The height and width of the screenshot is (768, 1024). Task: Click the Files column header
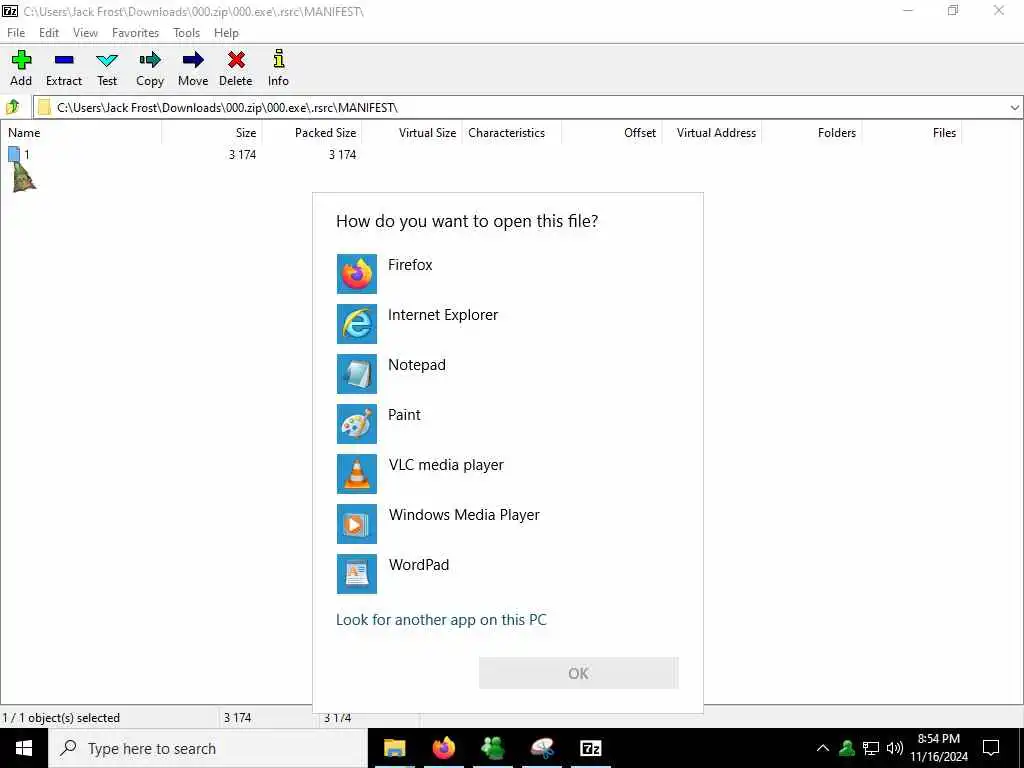(x=911, y=133)
